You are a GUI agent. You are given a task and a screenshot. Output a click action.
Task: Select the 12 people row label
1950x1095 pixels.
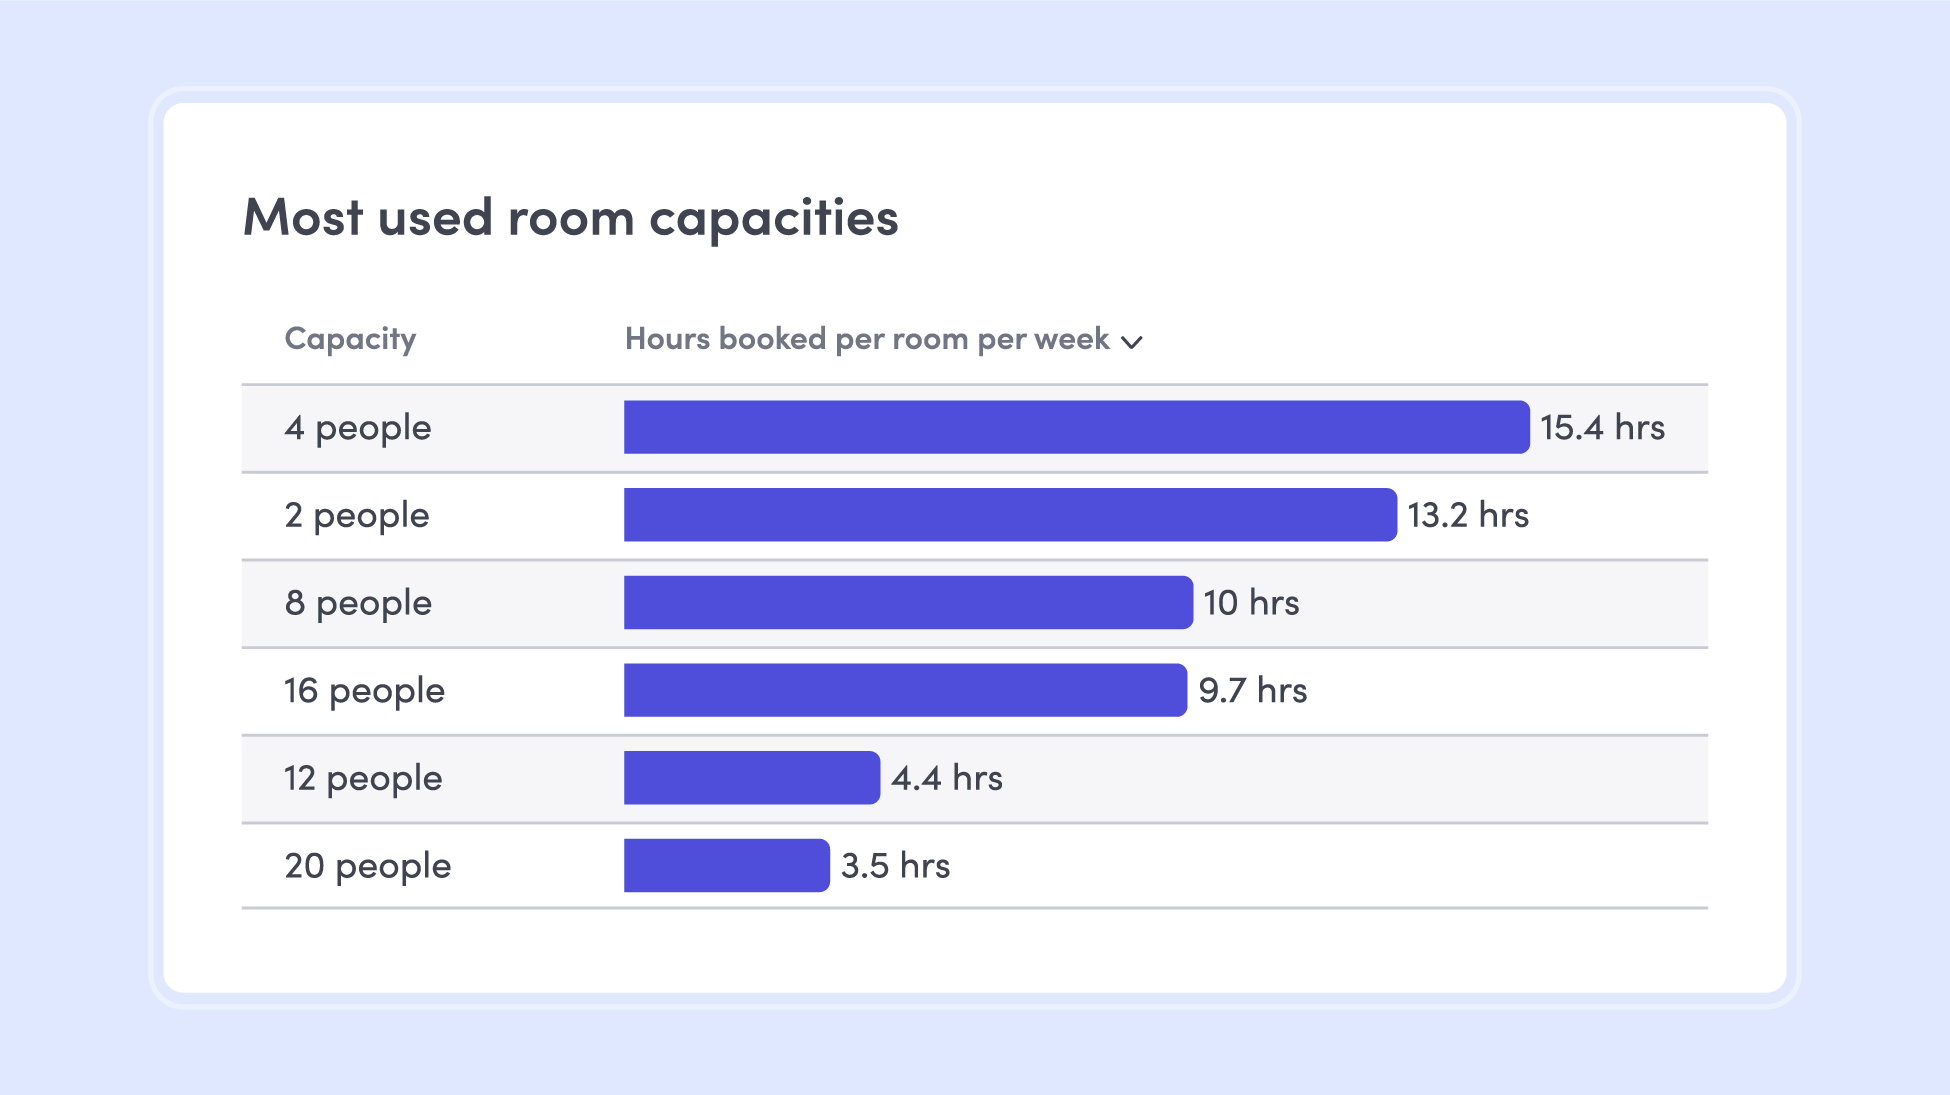click(x=363, y=778)
